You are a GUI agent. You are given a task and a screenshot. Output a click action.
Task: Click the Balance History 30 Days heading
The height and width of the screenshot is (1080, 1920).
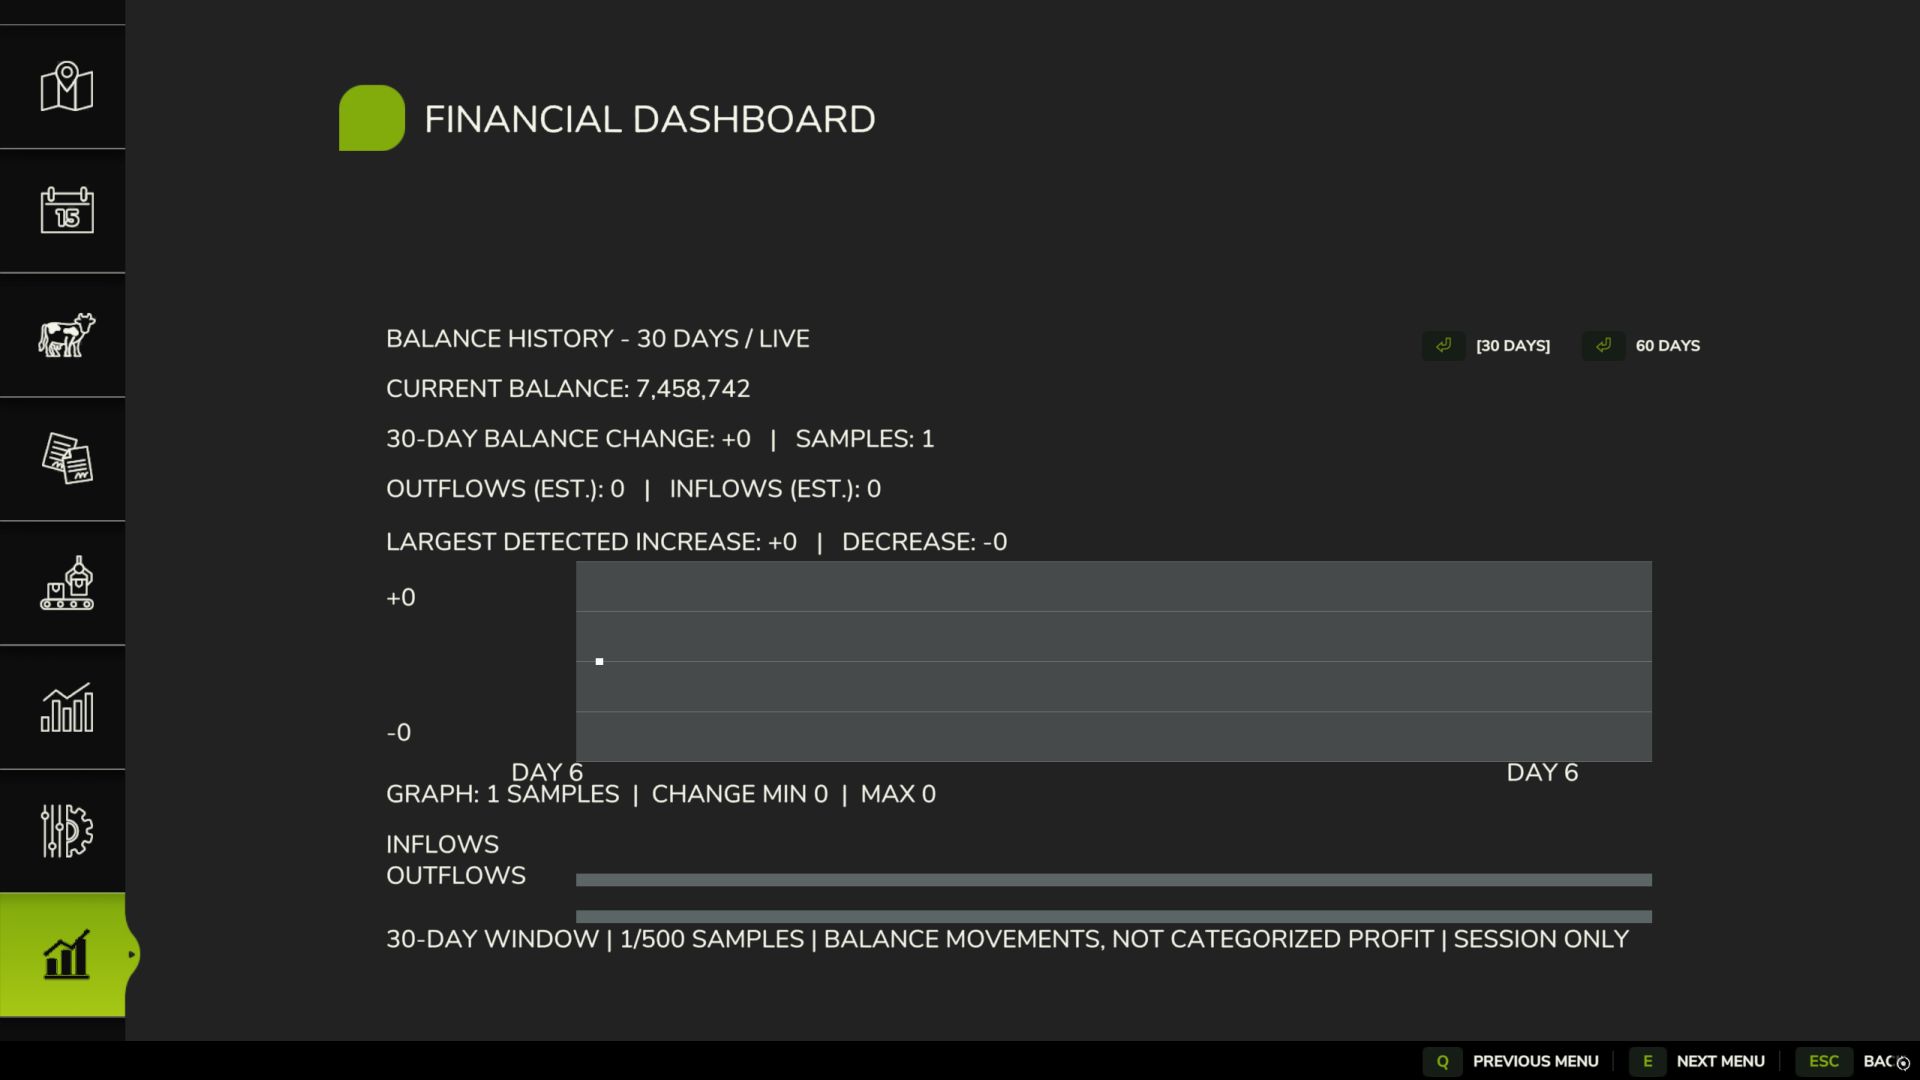point(598,339)
